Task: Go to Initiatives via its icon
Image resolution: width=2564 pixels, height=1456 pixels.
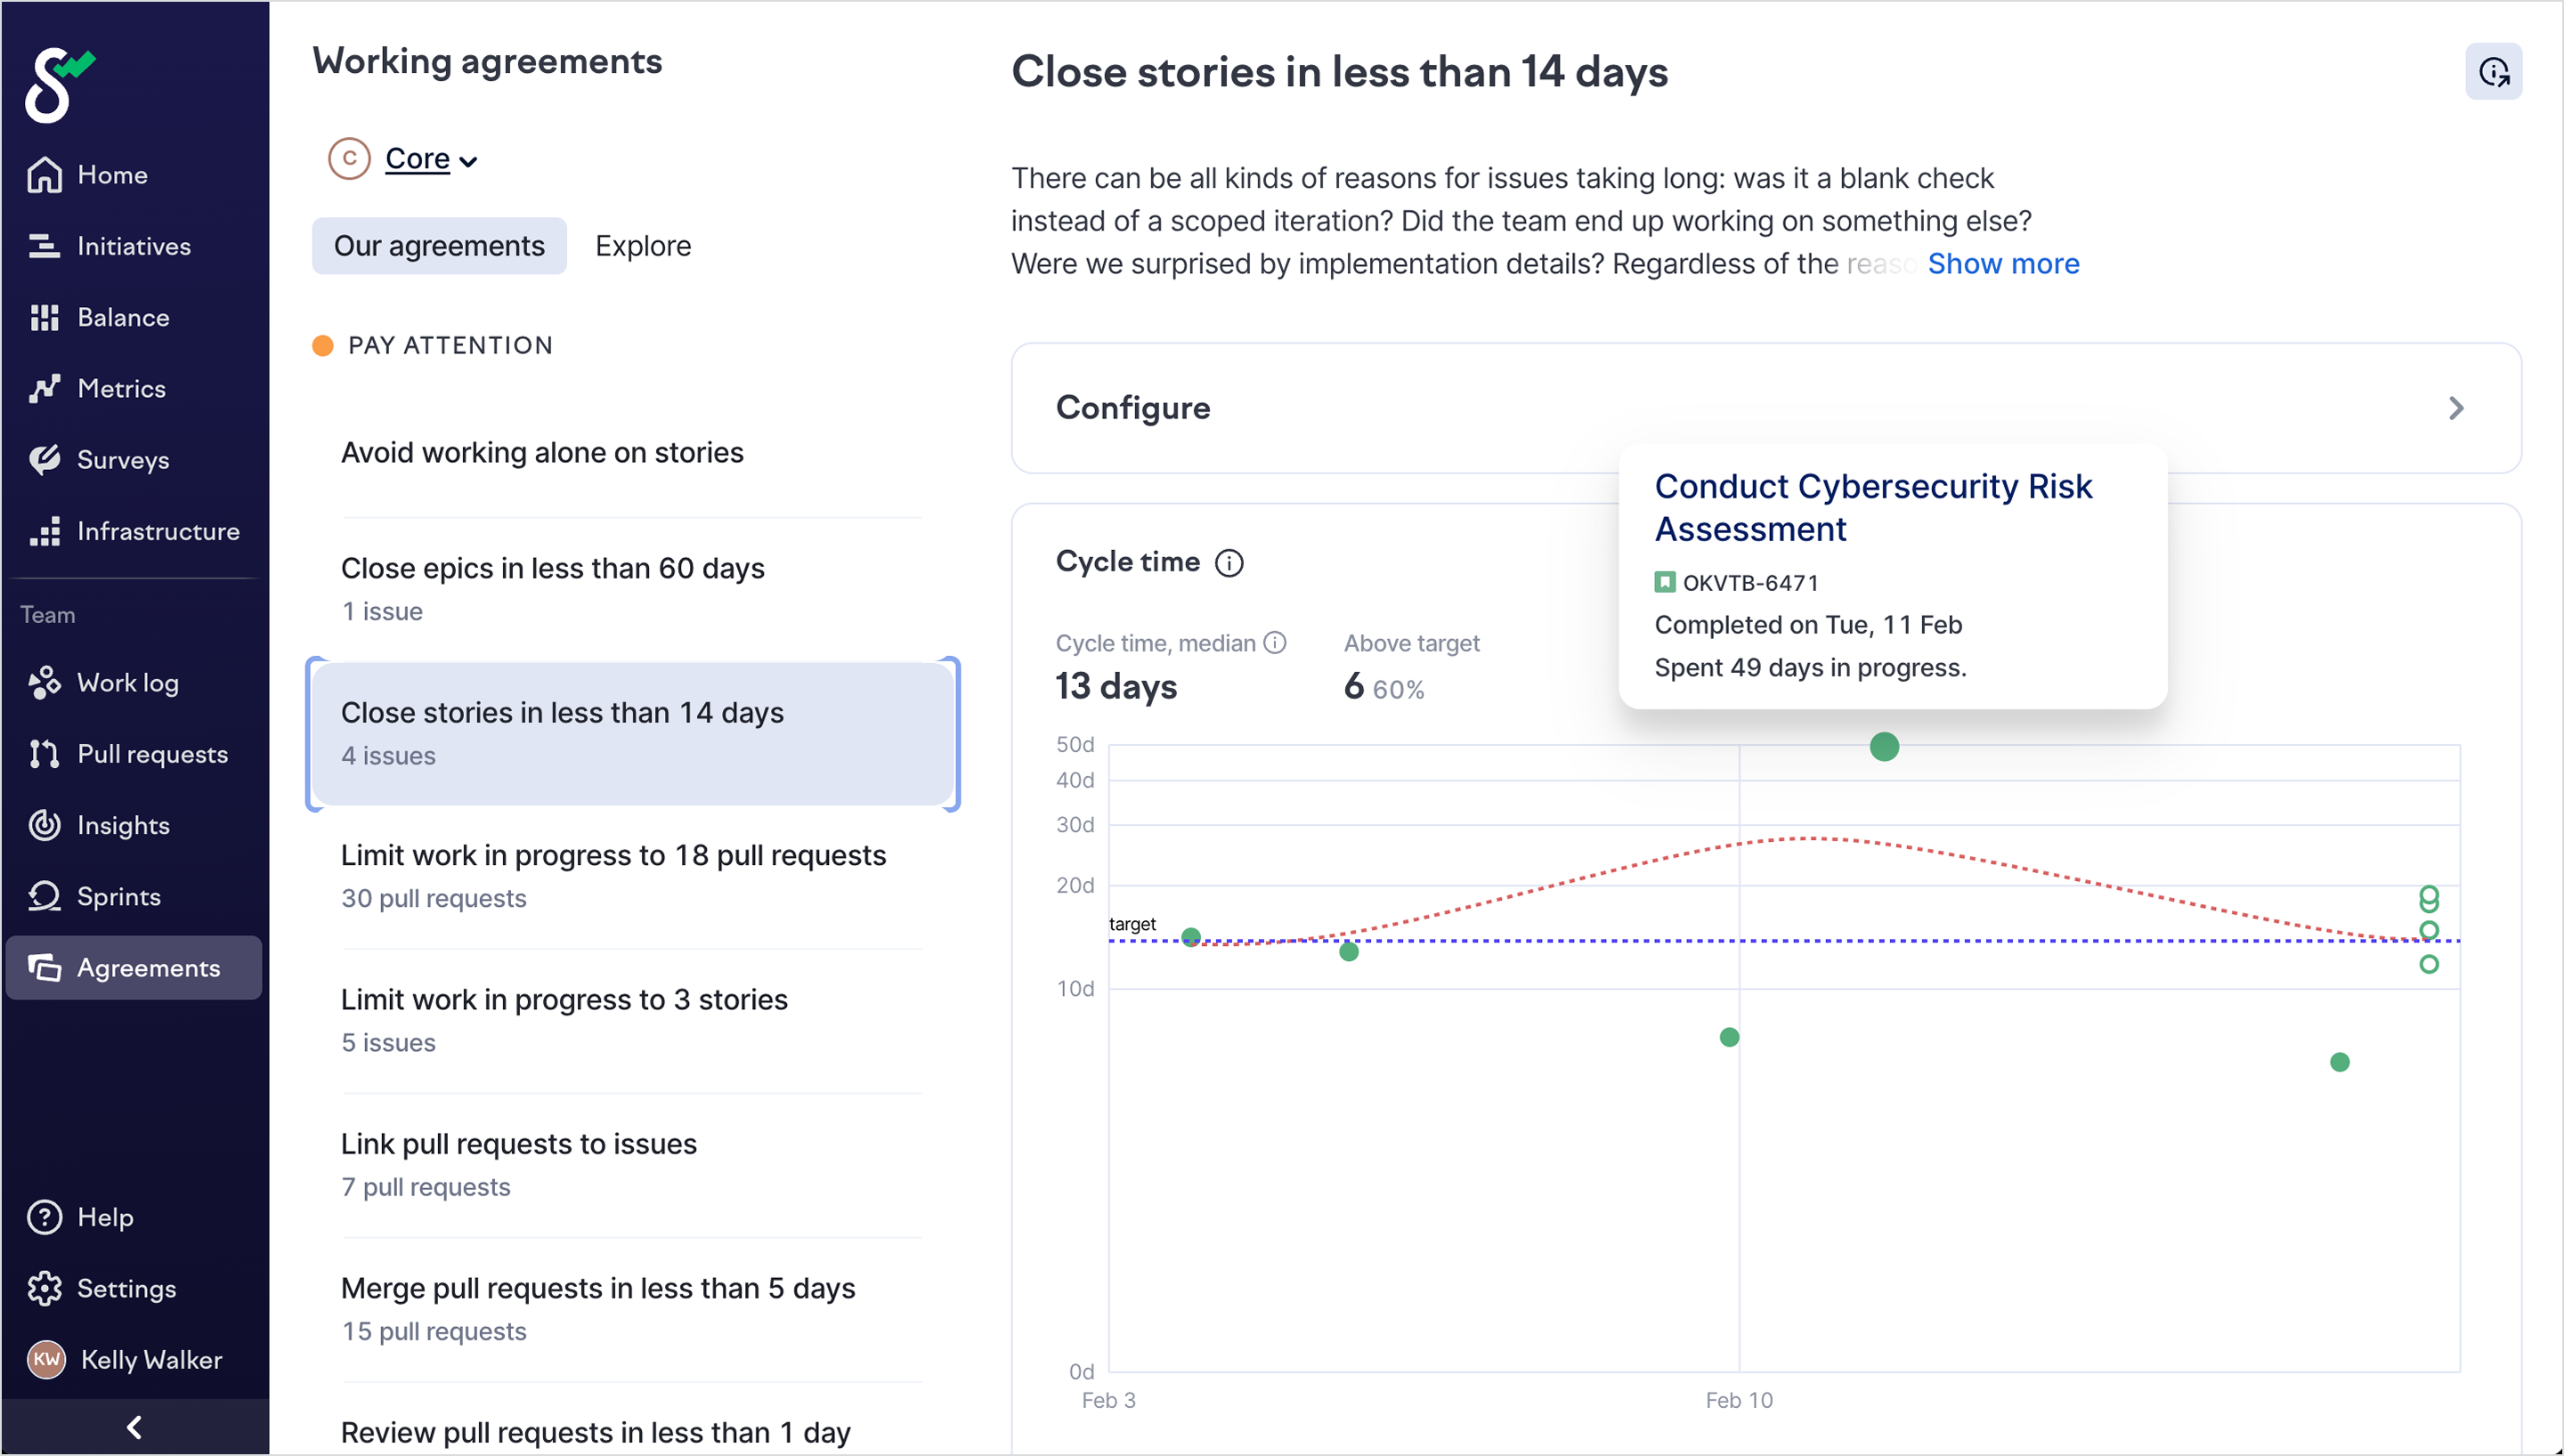Action: (x=45, y=246)
